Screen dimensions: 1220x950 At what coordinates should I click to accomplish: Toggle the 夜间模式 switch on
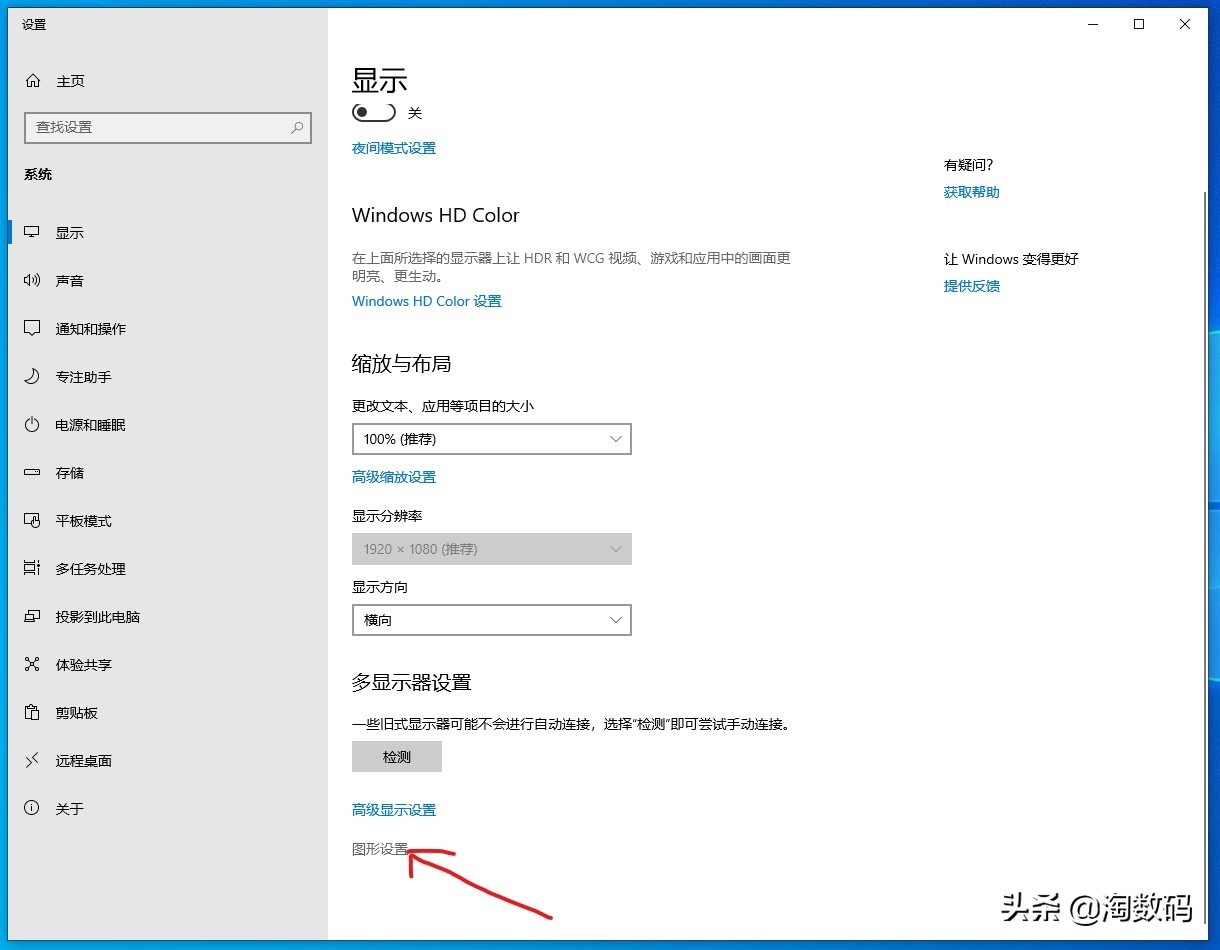[373, 112]
